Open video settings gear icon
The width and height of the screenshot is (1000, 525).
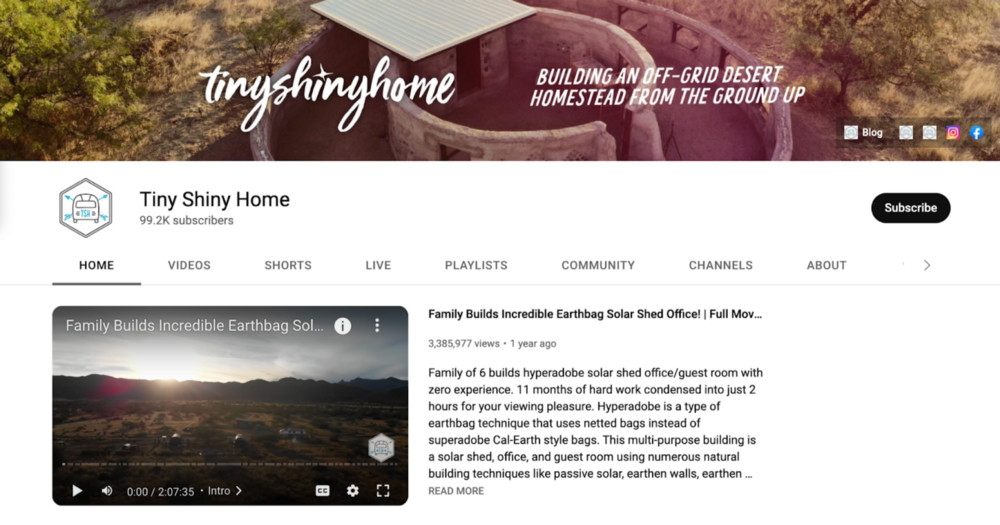coord(353,491)
